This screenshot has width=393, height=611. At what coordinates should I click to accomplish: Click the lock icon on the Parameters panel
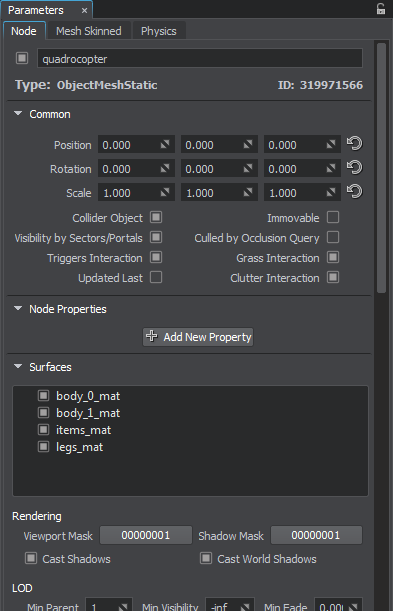coord(381,9)
